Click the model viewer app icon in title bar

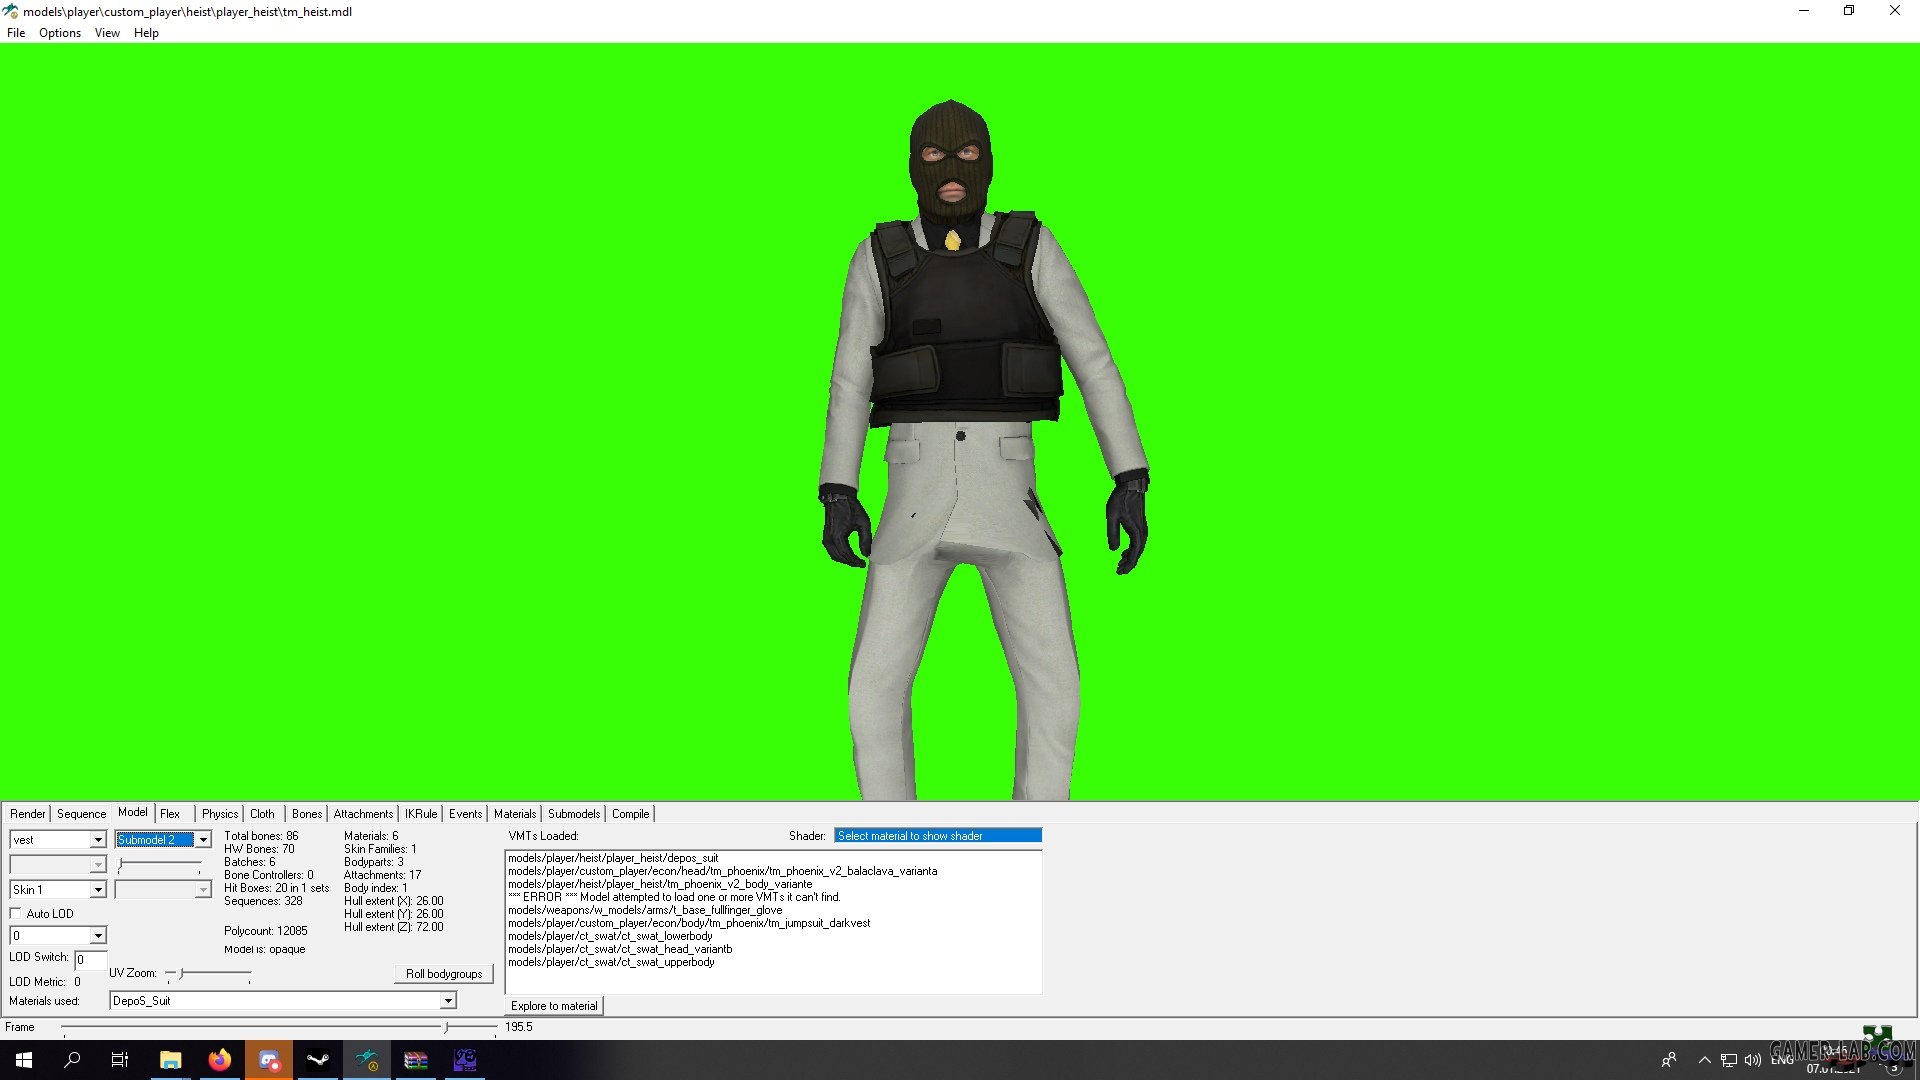point(11,11)
